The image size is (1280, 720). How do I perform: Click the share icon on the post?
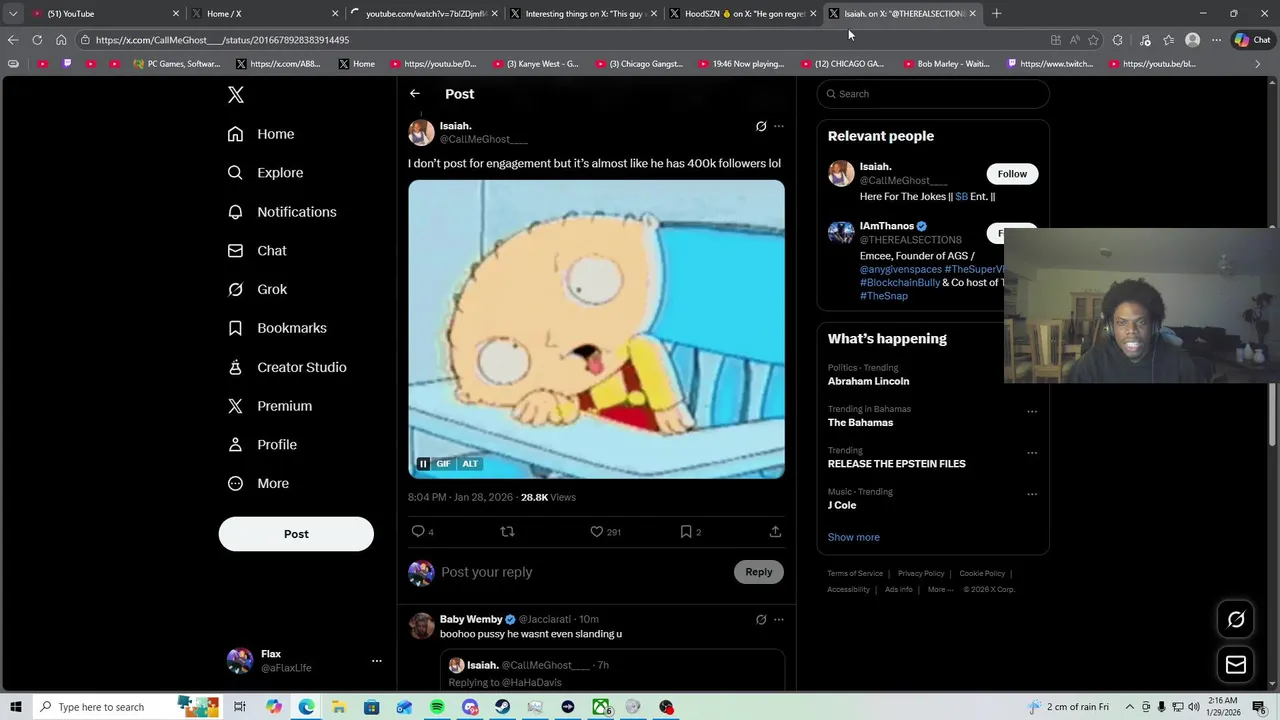775,532
